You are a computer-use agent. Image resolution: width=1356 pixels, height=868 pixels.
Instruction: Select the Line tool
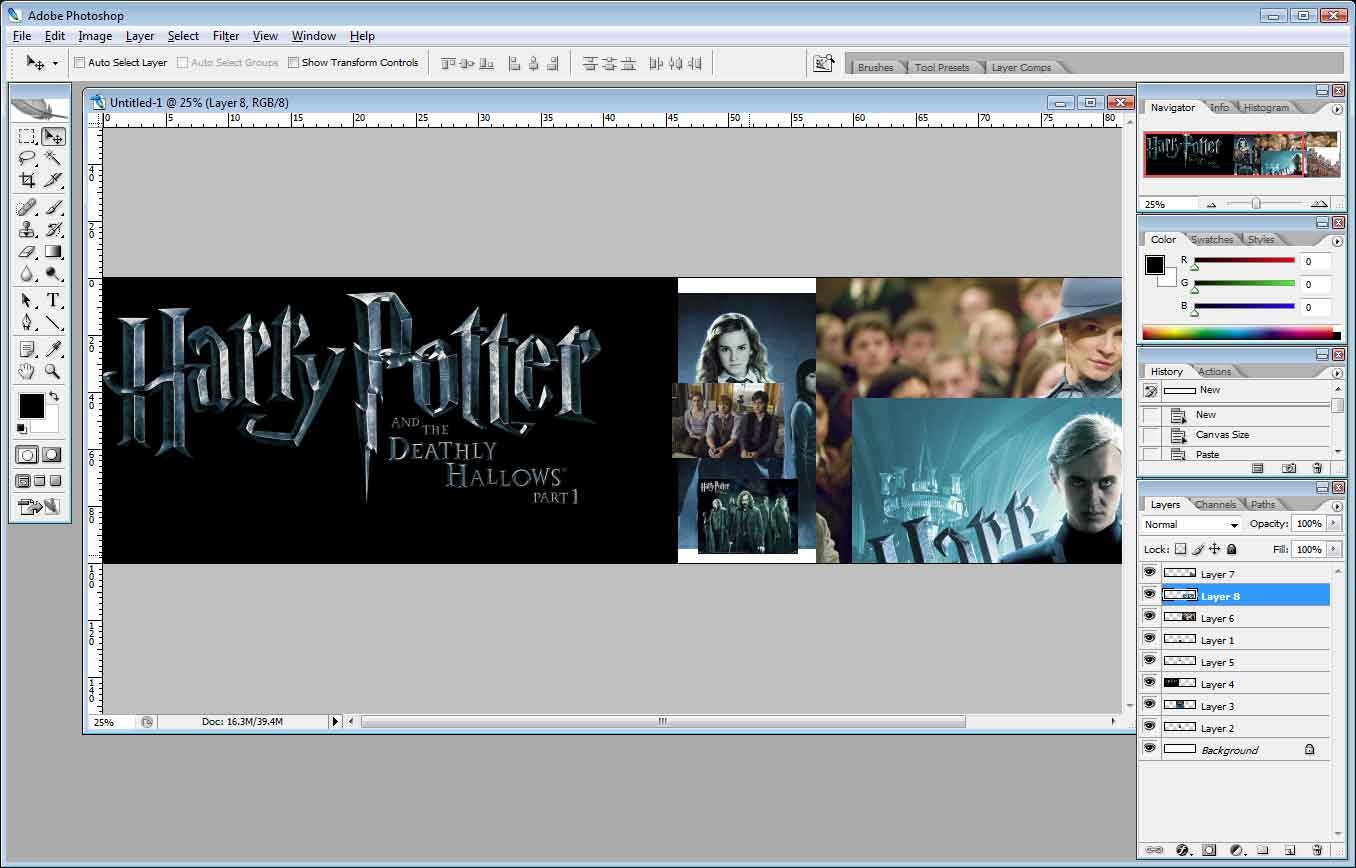(x=53, y=323)
